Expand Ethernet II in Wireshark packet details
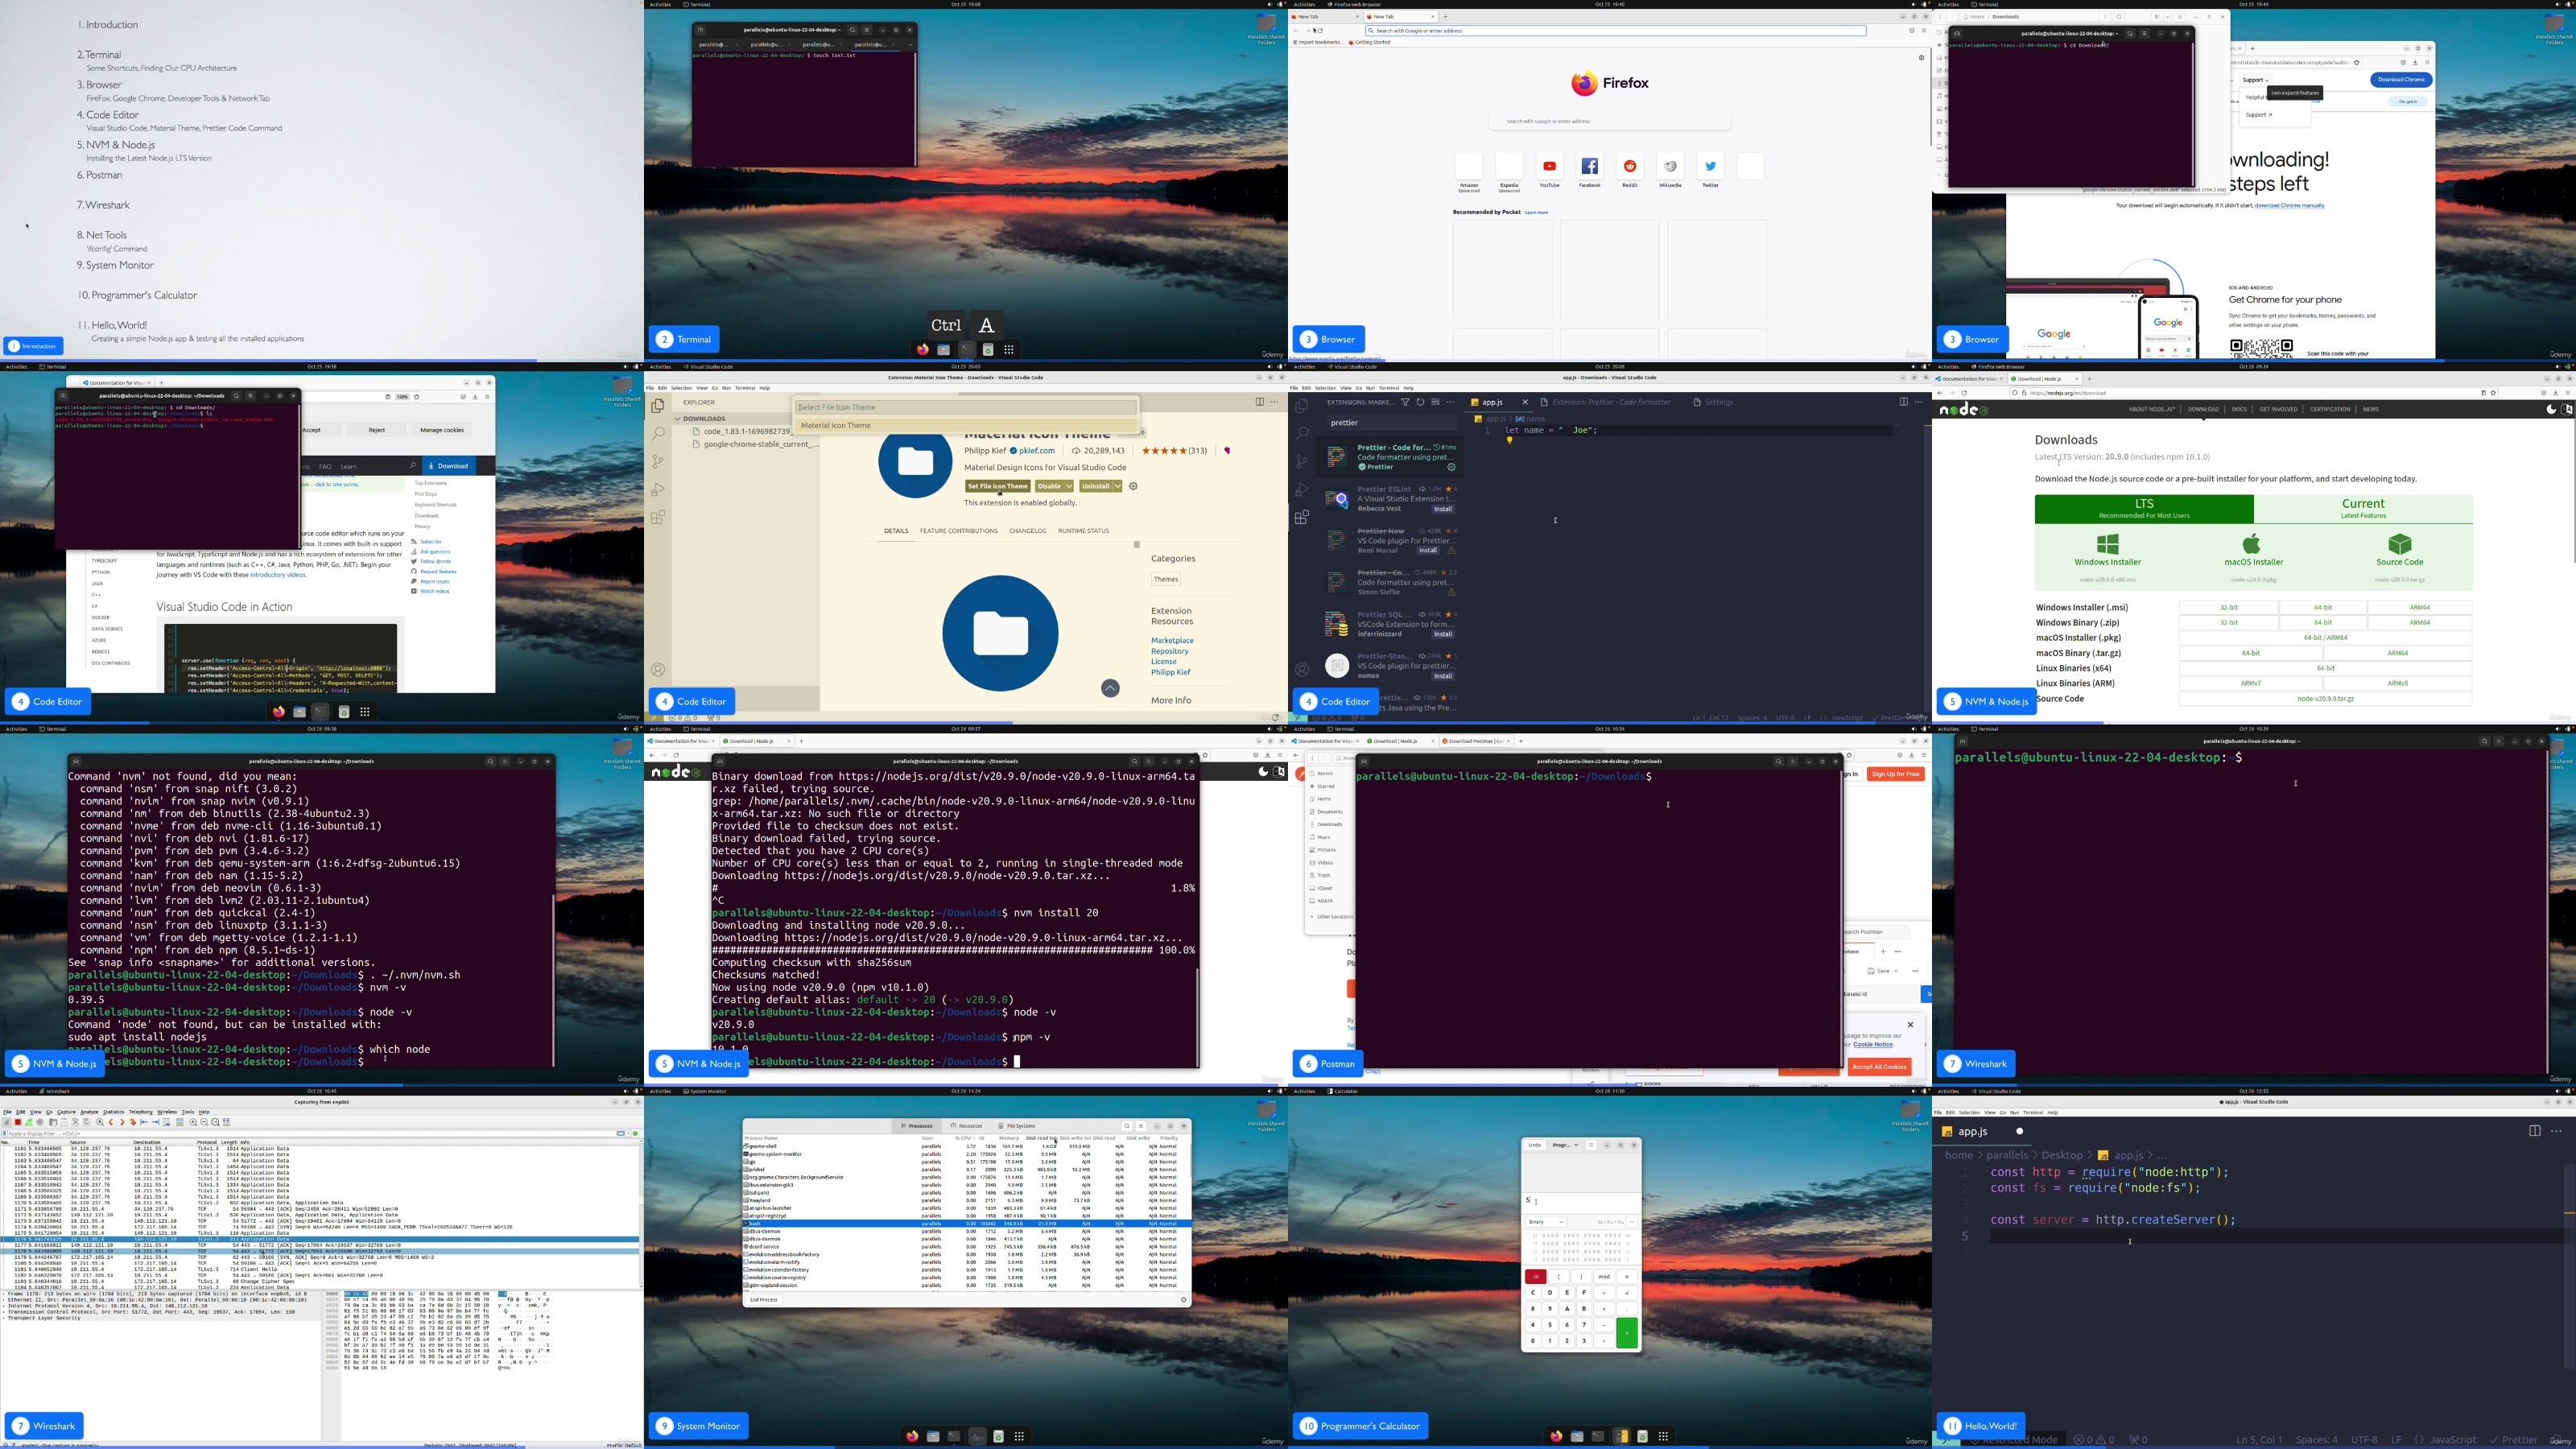 coord(4,1300)
